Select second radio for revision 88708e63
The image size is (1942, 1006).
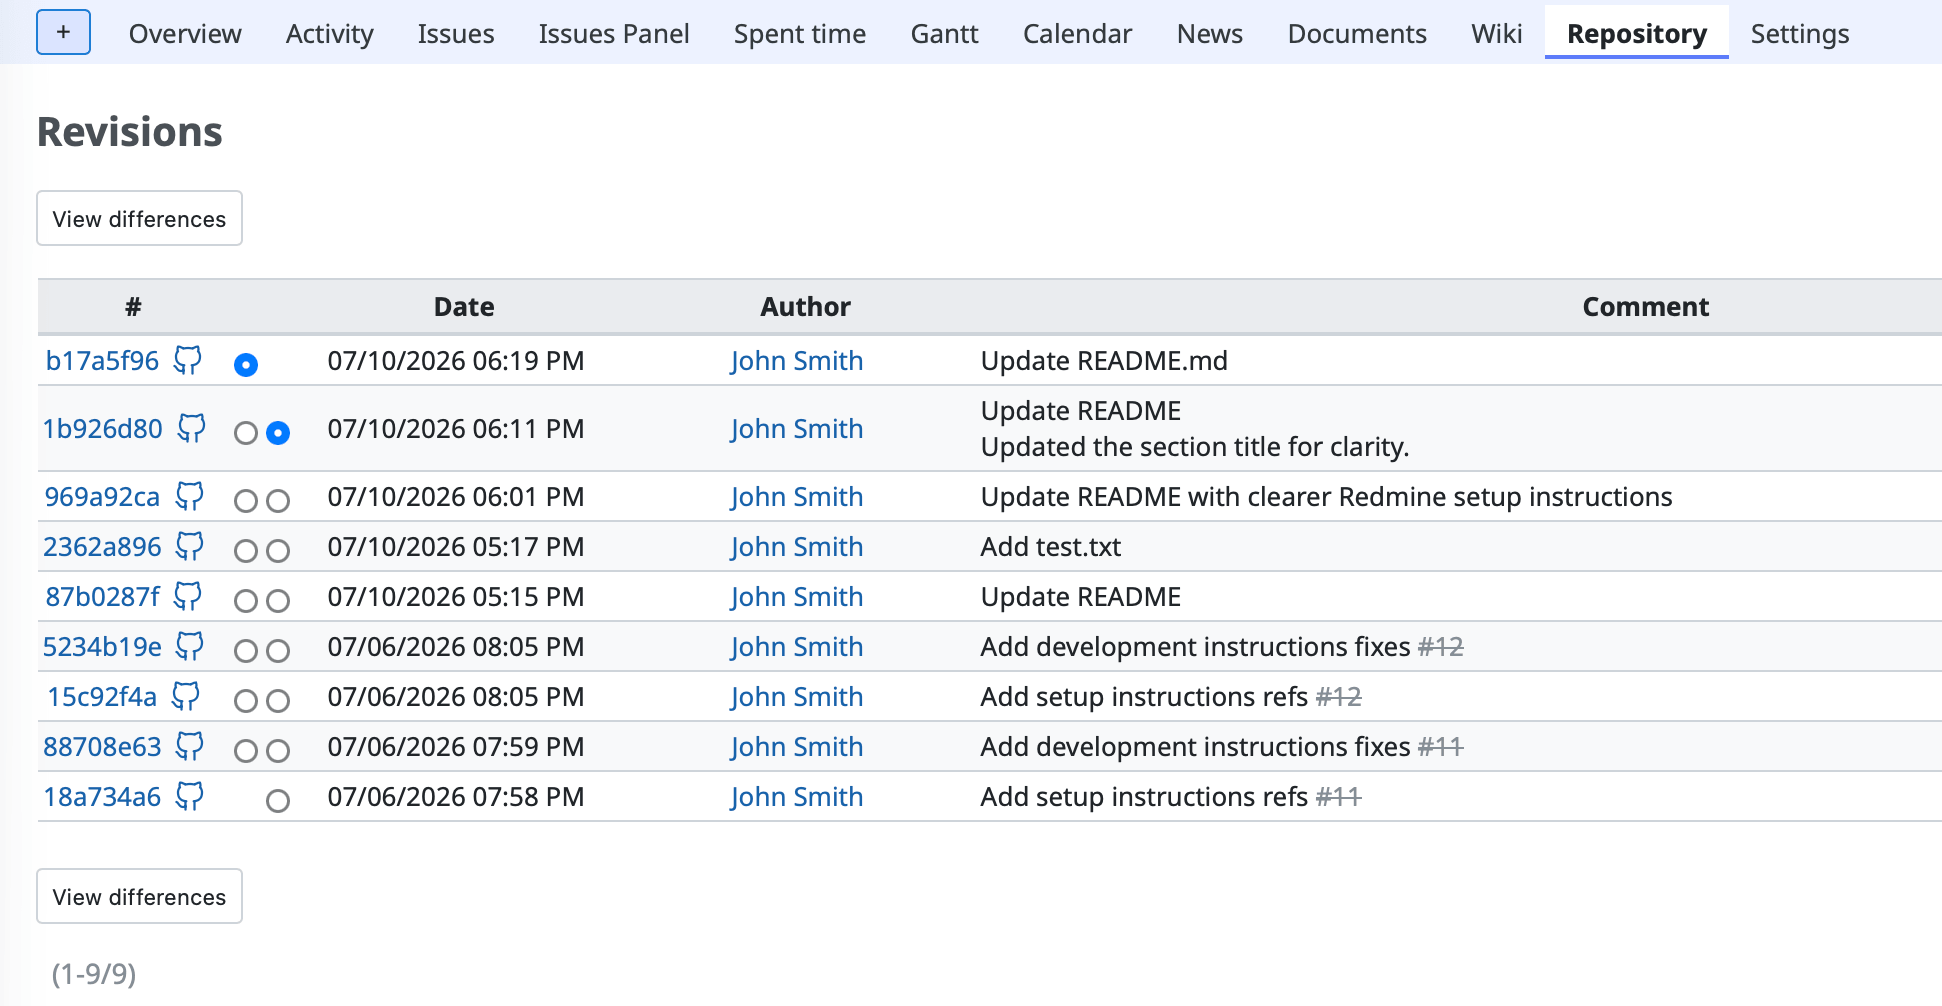[x=278, y=751]
